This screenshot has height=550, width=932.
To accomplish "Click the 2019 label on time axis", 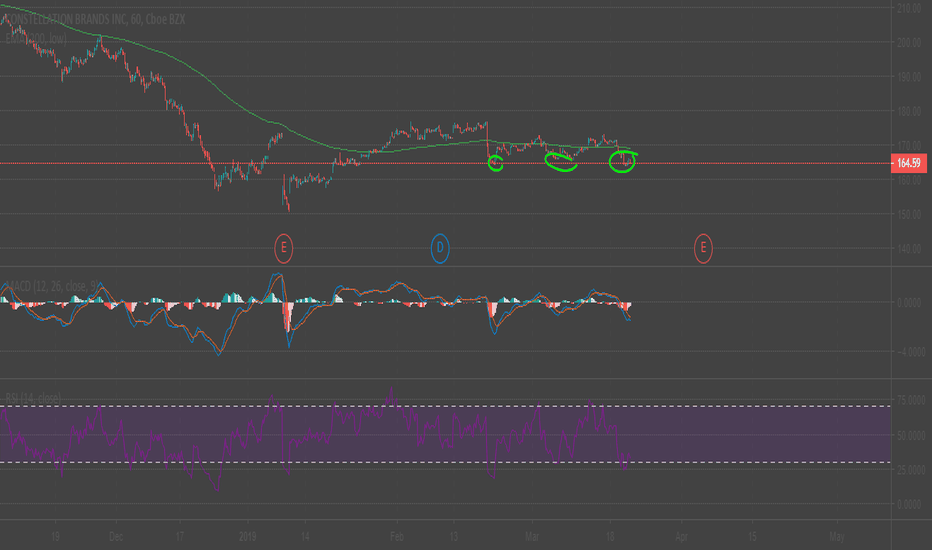I will tap(247, 536).
